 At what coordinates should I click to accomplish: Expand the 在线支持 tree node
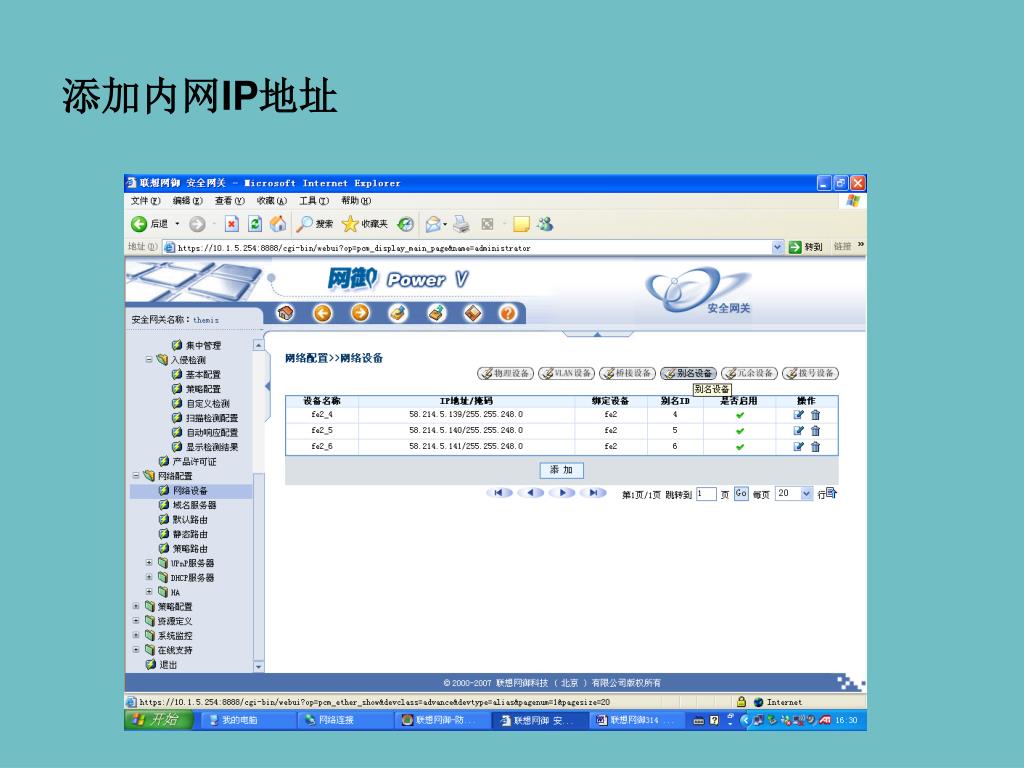[x=136, y=650]
